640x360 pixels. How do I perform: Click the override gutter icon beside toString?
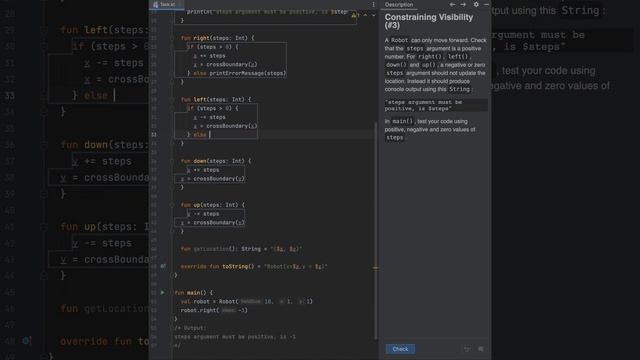163,266
